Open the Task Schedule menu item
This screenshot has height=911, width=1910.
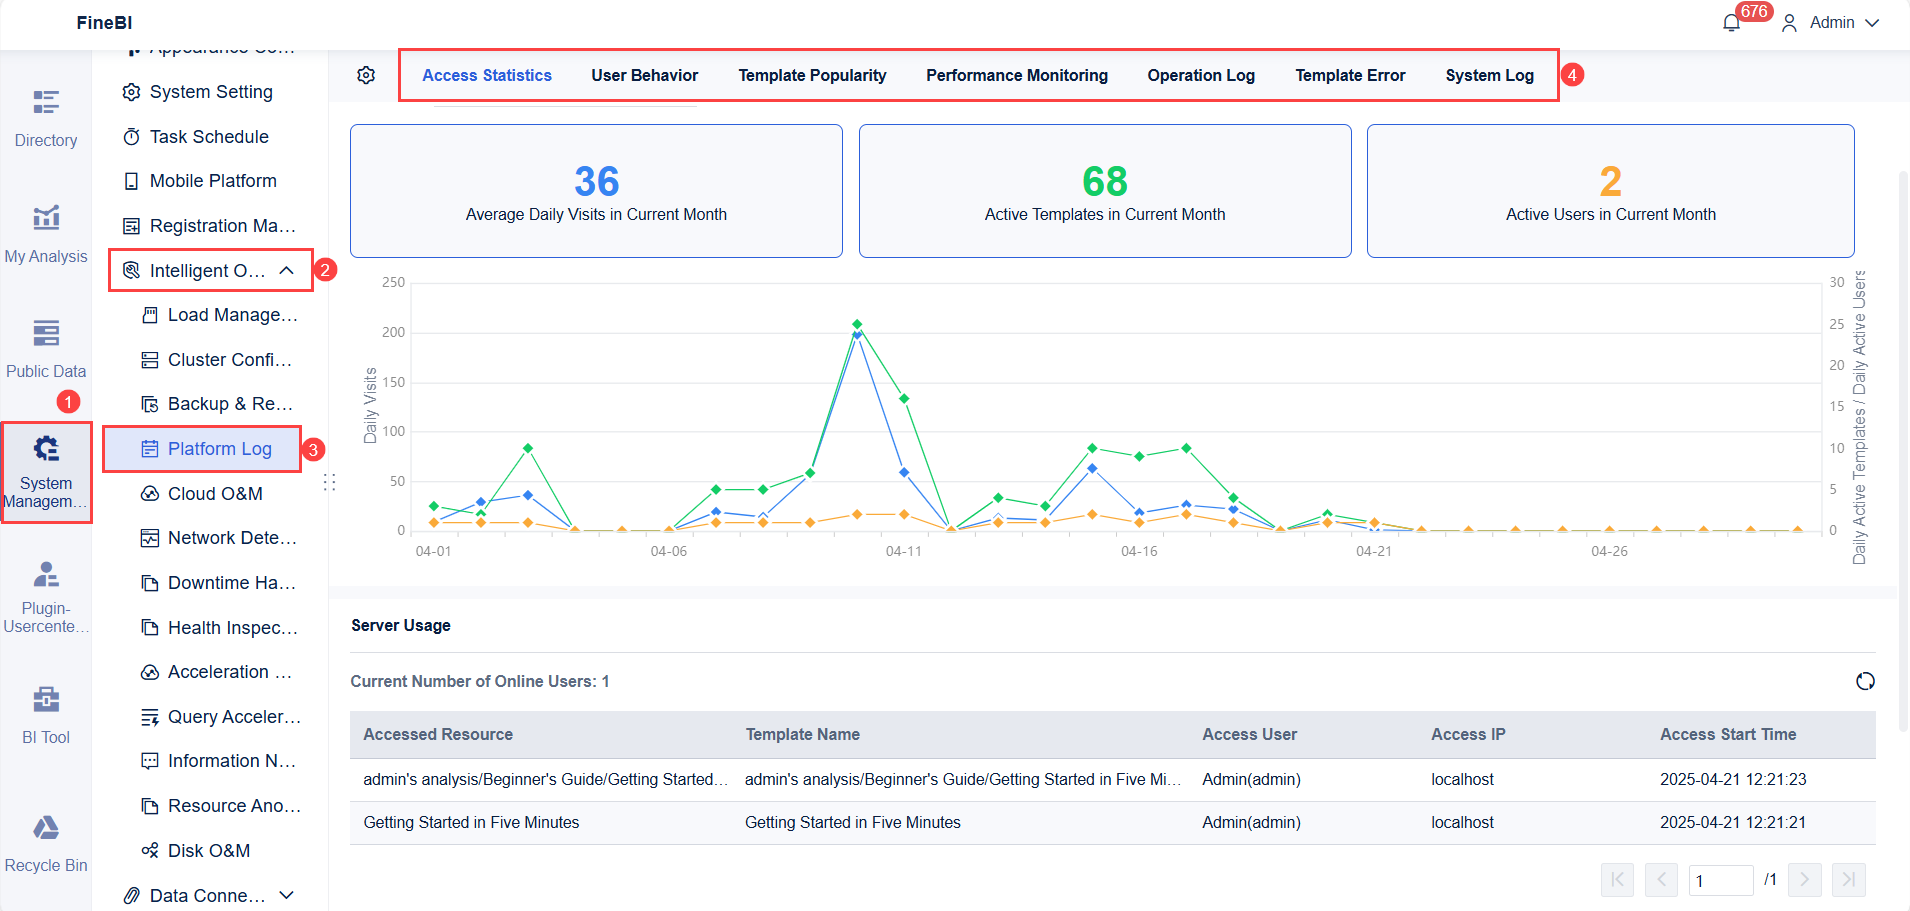coord(208,136)
